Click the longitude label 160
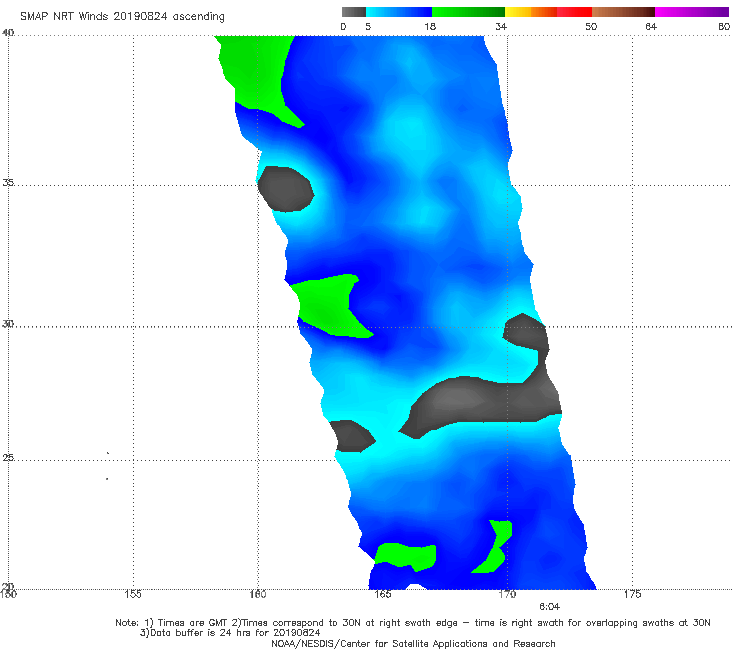This screenshot has height=650, width=740. [x=258, y=594]
